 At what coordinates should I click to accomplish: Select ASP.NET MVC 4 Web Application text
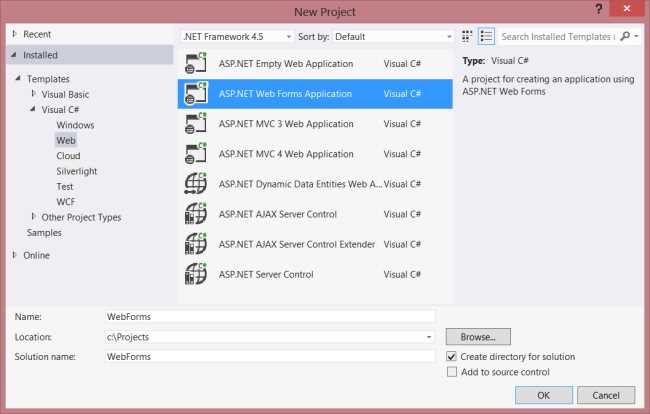pyautogui.click(x=286, y=154)
